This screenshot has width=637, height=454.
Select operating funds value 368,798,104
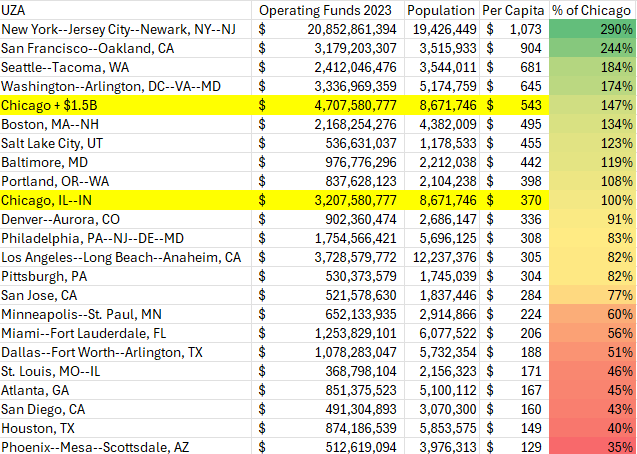click(328, 371)
